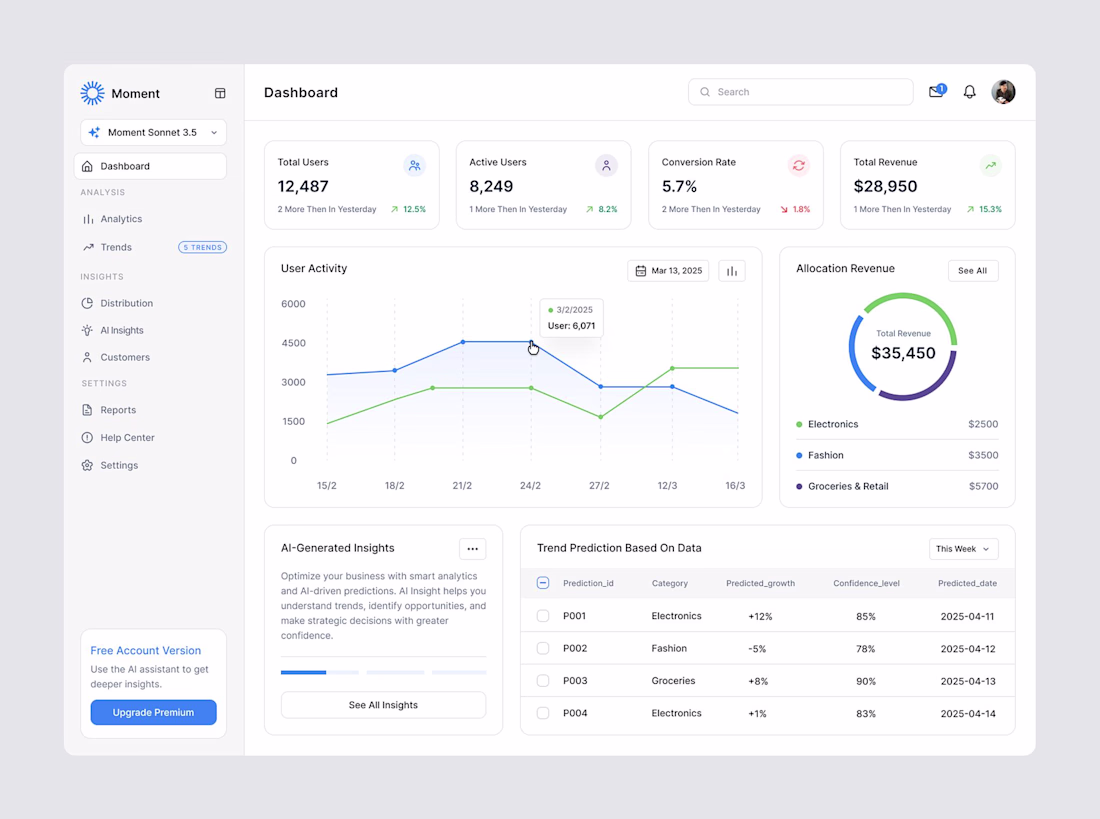Image resolution: width=1100 pixels, height=819 pixels.
Task: Switch to bar chart view icon
Action: click(732, 271)
